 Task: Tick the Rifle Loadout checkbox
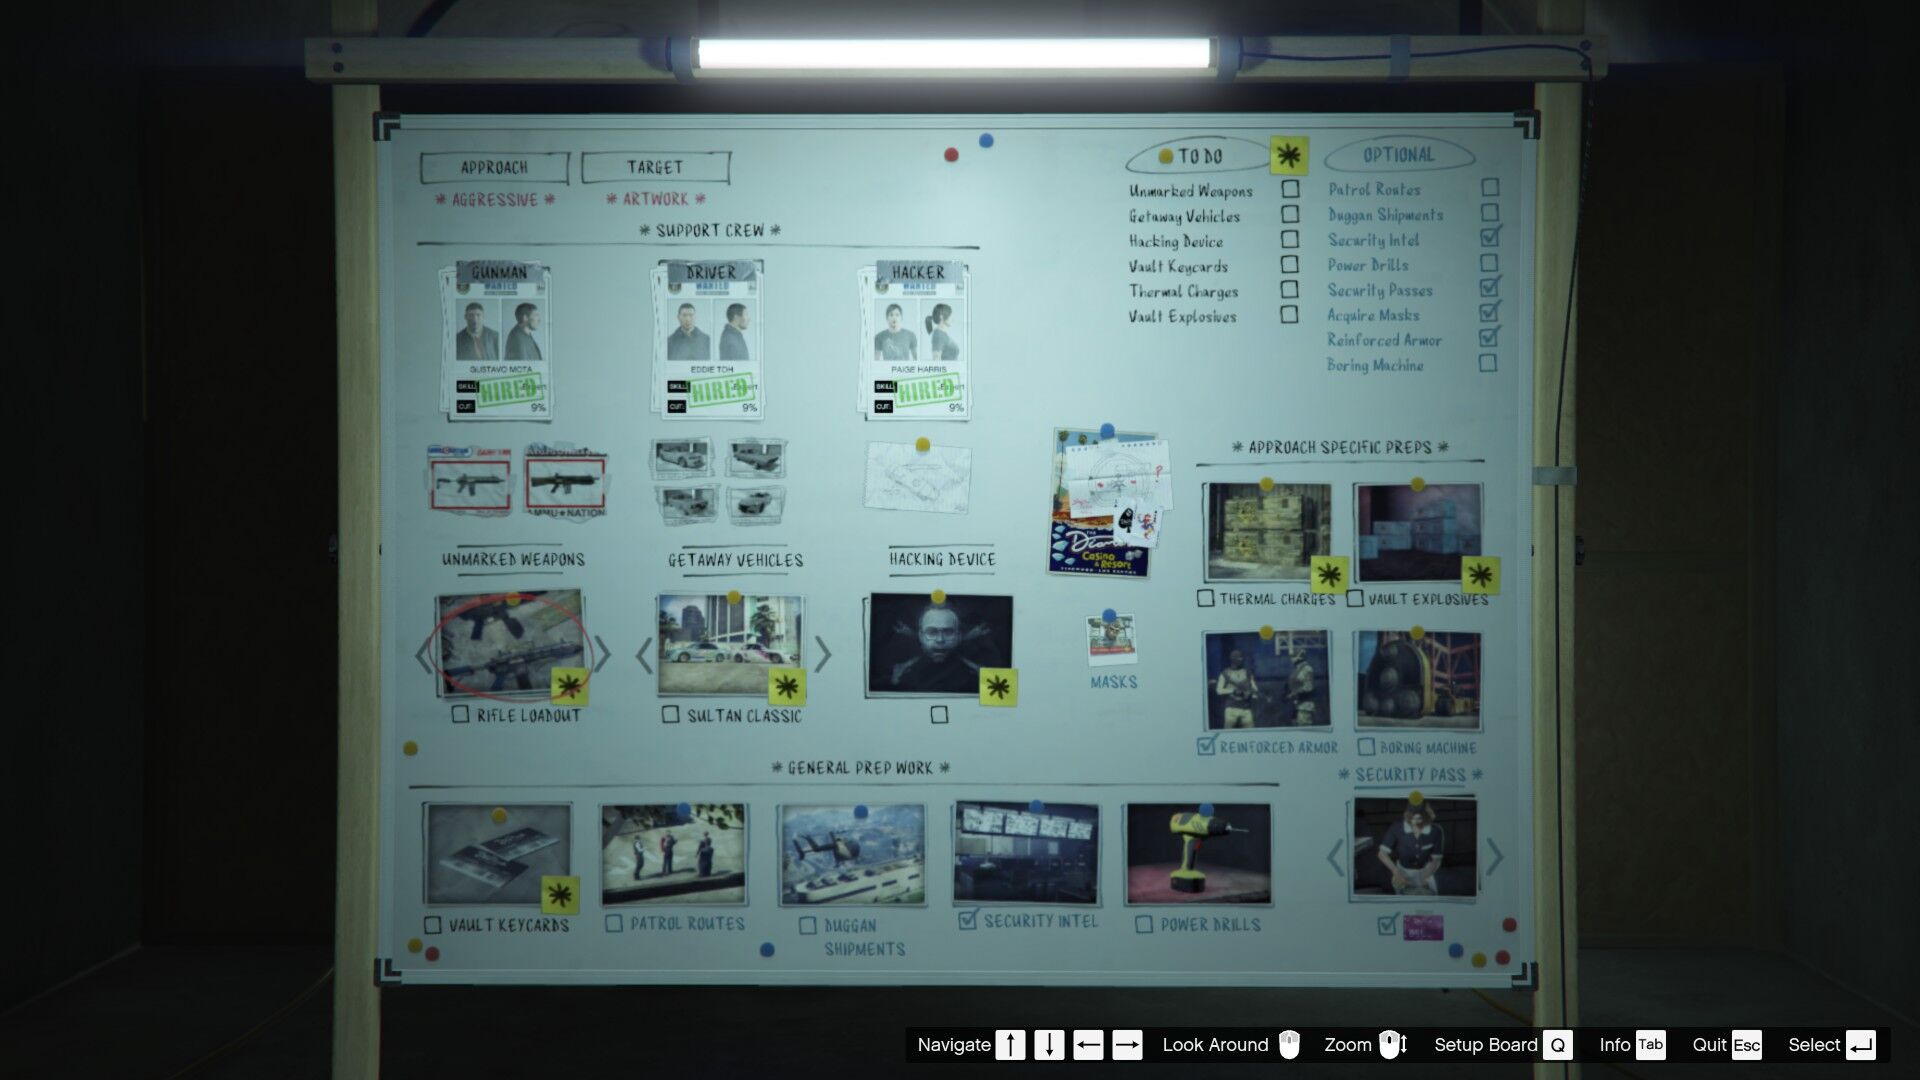coord(460,714)
